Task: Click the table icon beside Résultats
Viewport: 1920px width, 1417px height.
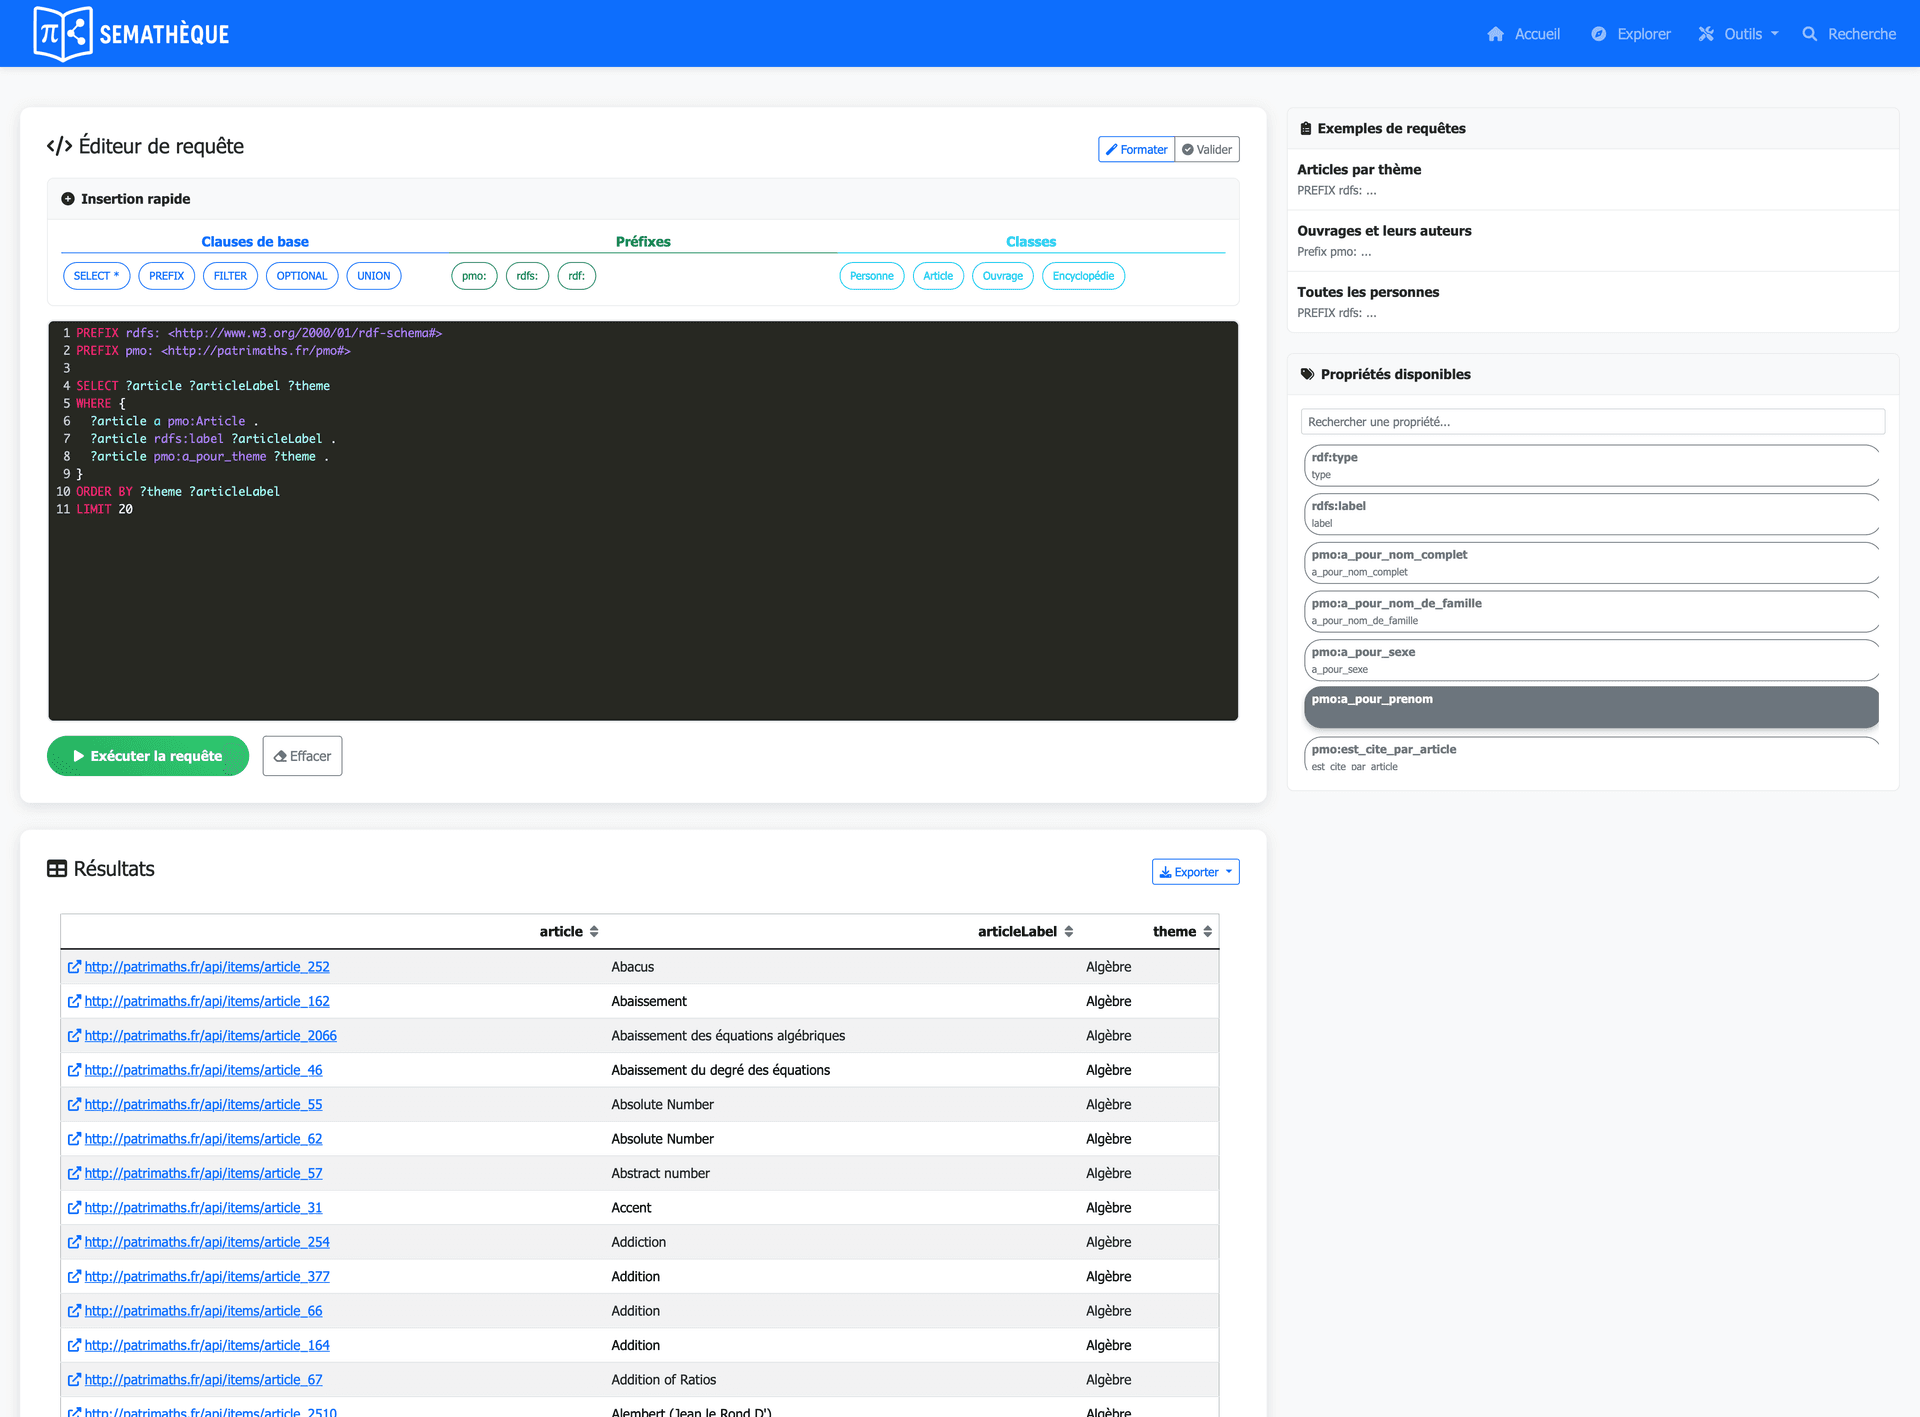Action: click(x=57, y=869)
